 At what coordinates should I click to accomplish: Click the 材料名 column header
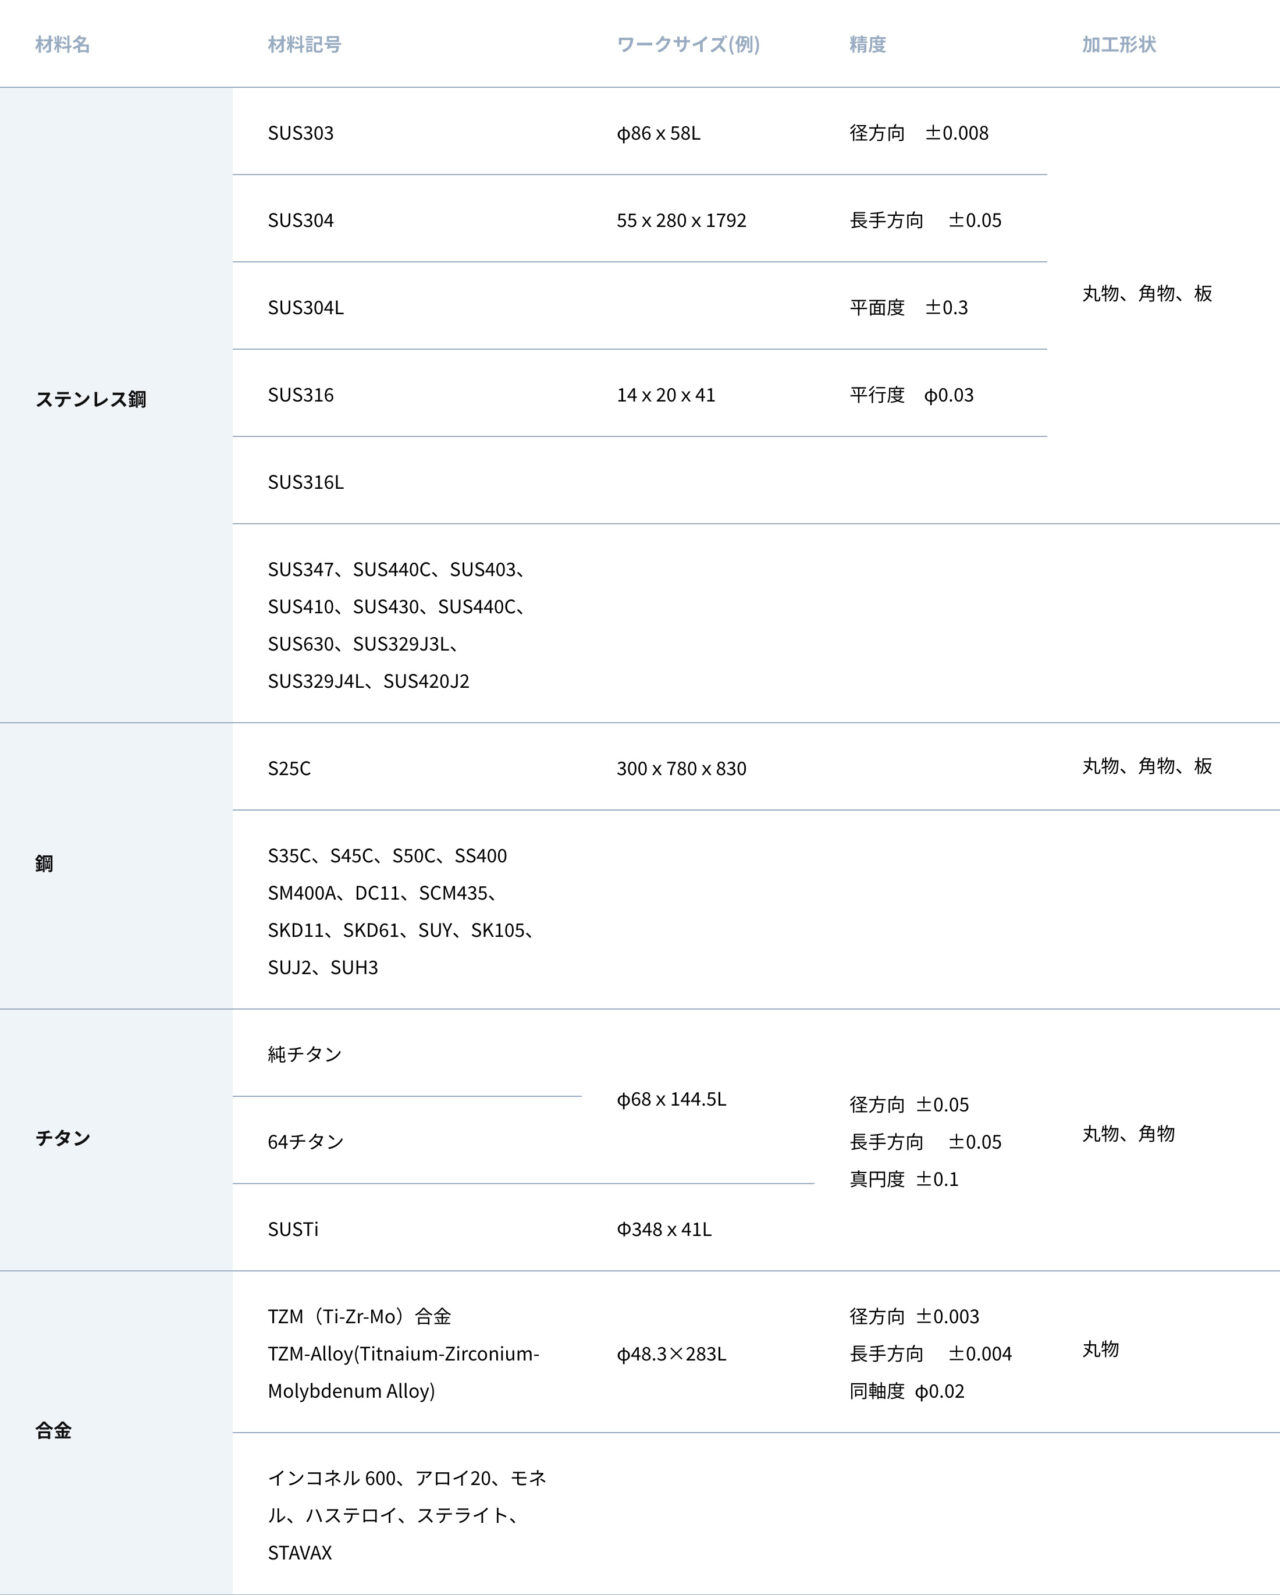click(62, 44)
